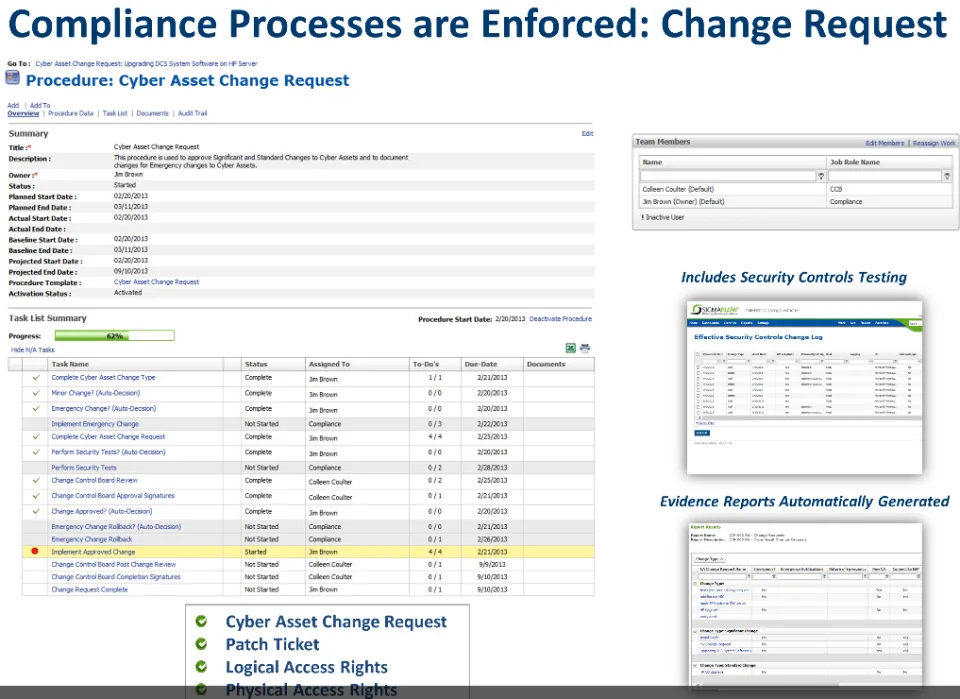Open Minor Change? (Auto-Decision) task
Screen dimensions: 960x699
[96, 393]
